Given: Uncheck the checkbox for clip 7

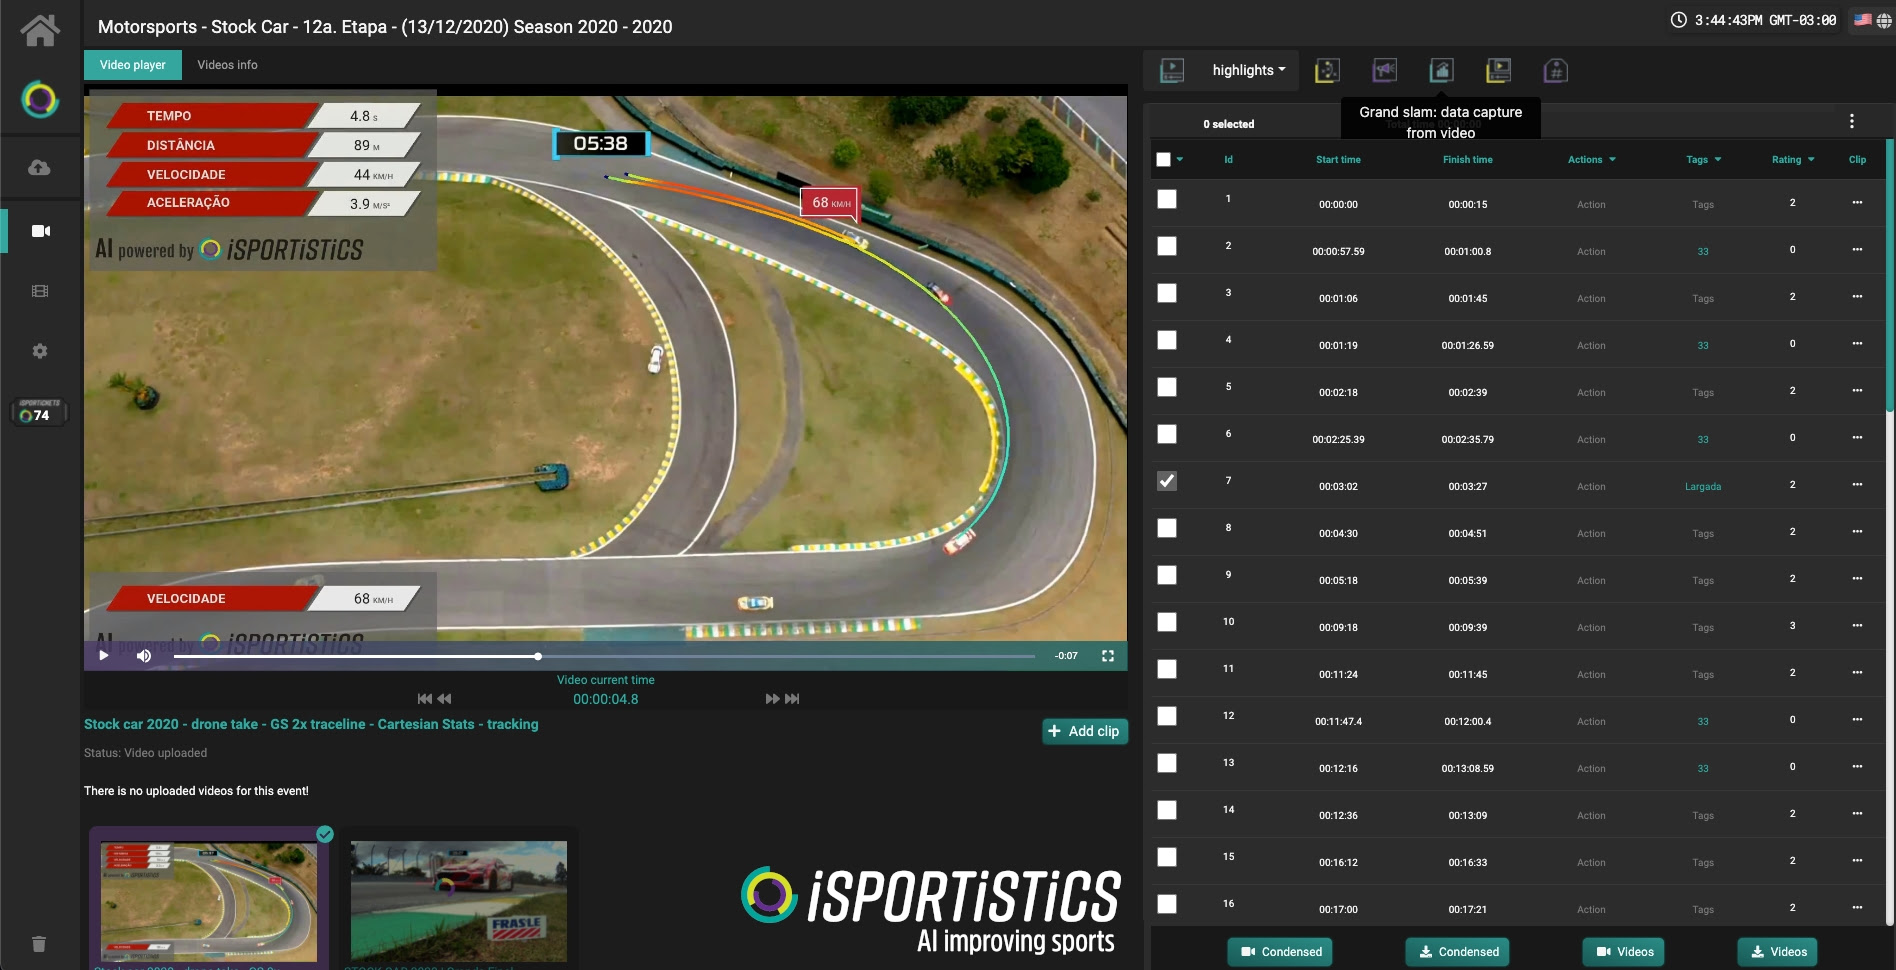Looking at the screenshot, I should tap(1167, 481).
